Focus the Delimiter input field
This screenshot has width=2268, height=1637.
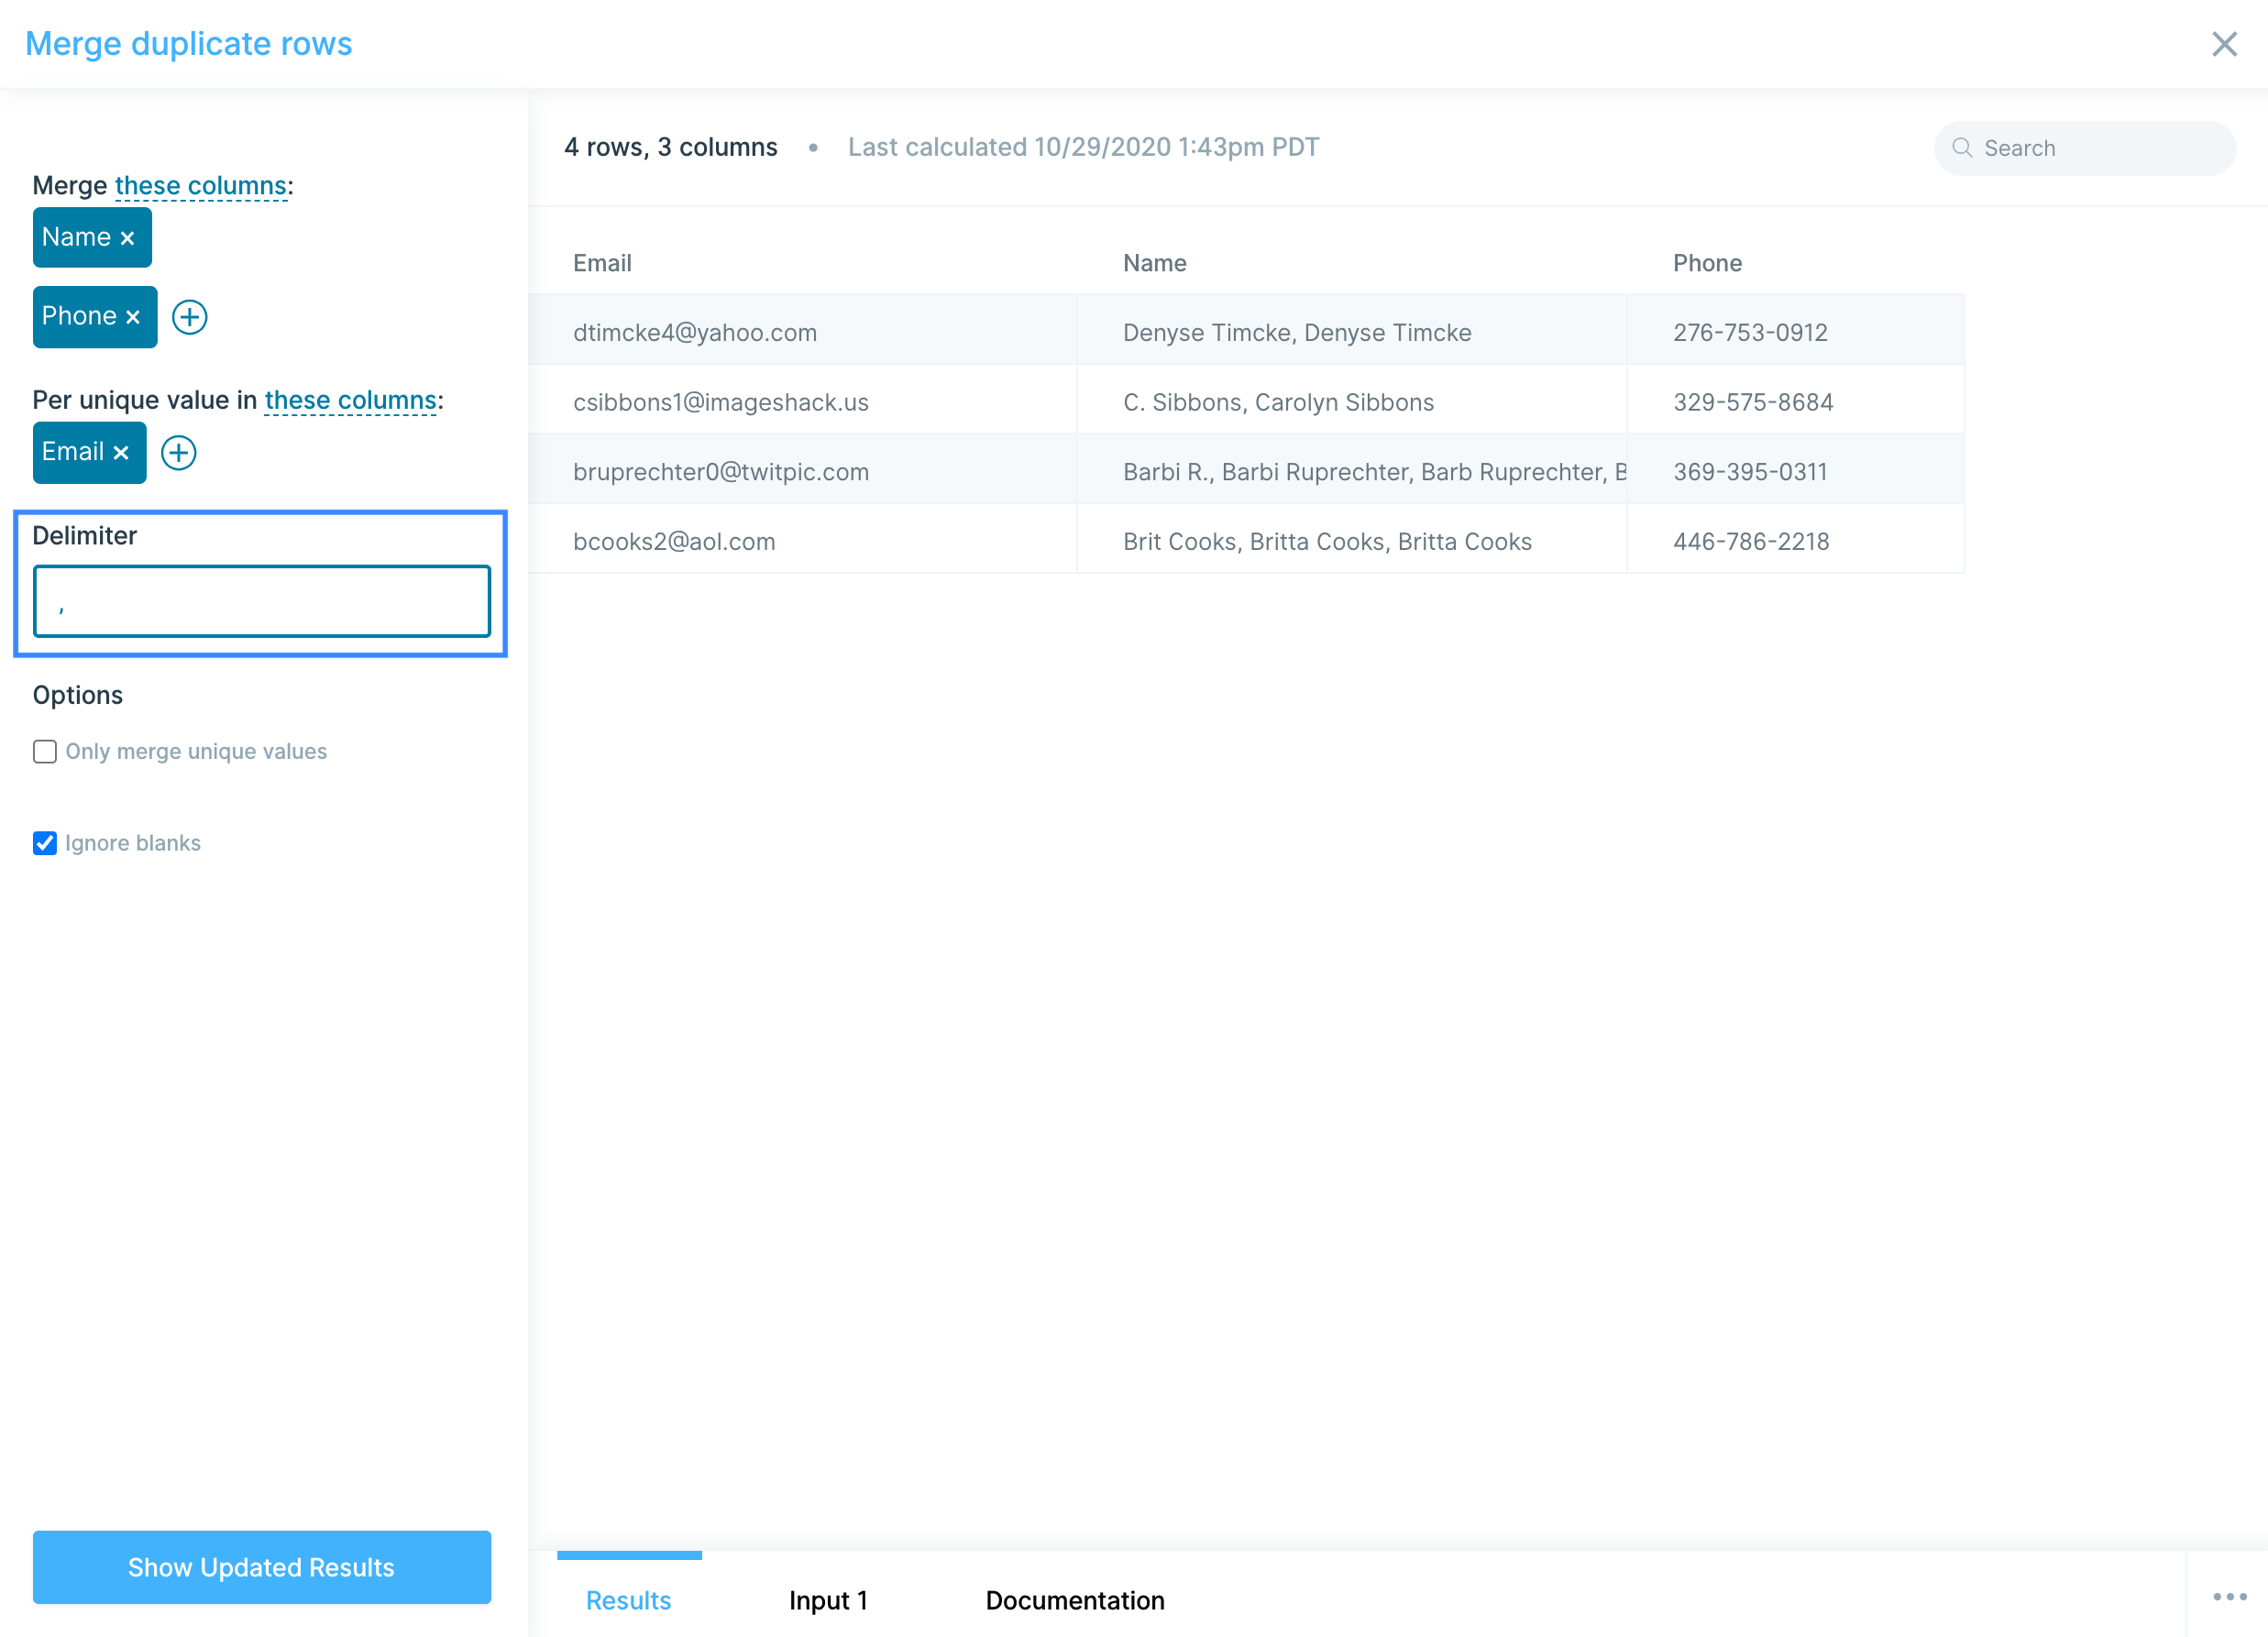click(261, 601)
